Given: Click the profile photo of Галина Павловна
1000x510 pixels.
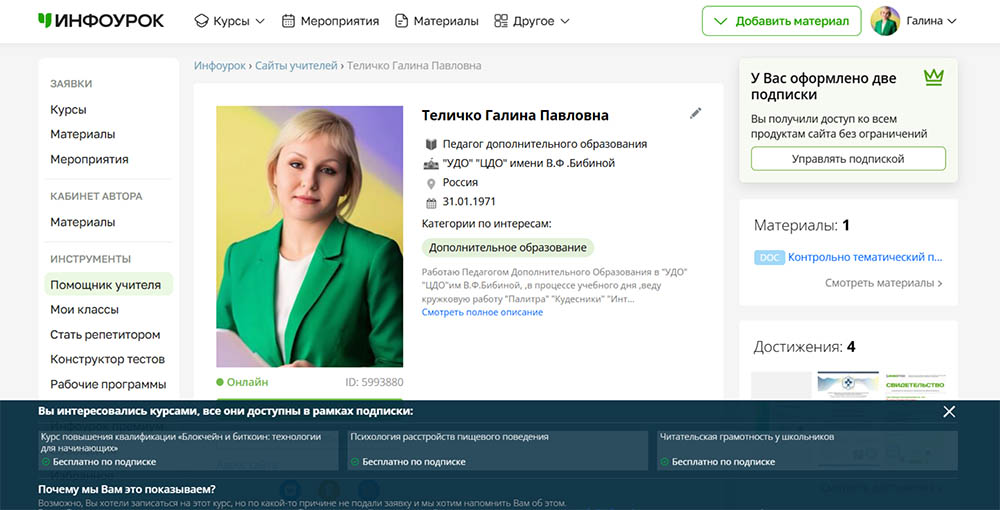Looking at the screenshot, I should coord(310,236).
